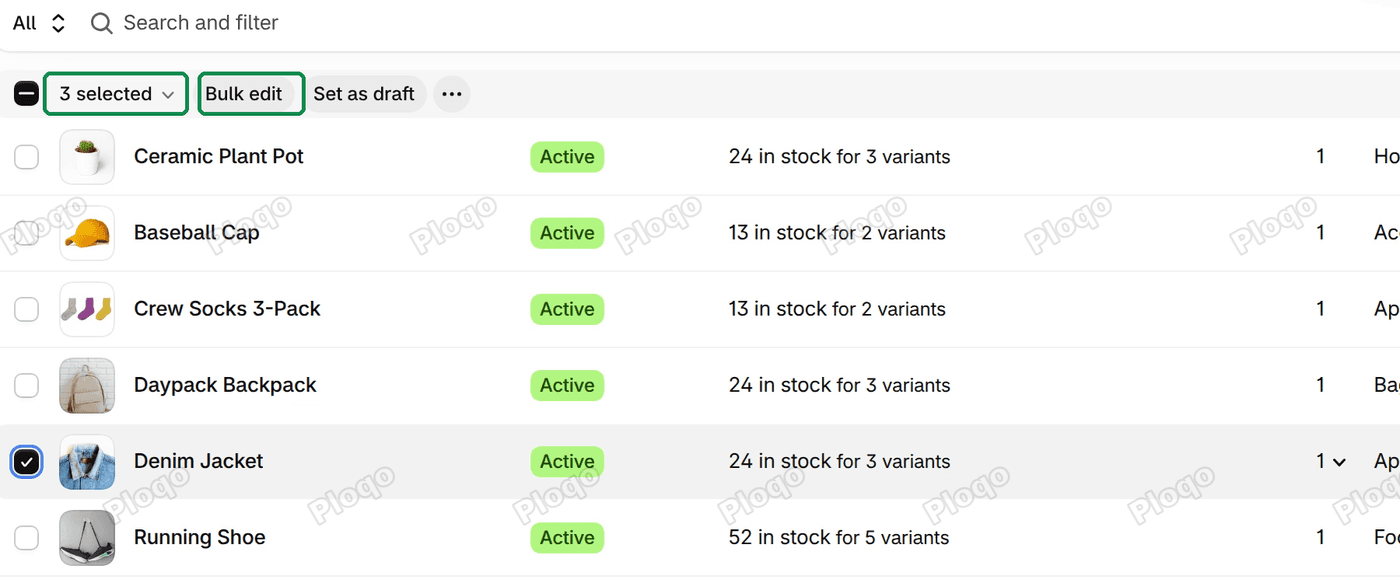Open the All views dropdown
This screenshot has height=583, width=1400.
tap(39, 23)
